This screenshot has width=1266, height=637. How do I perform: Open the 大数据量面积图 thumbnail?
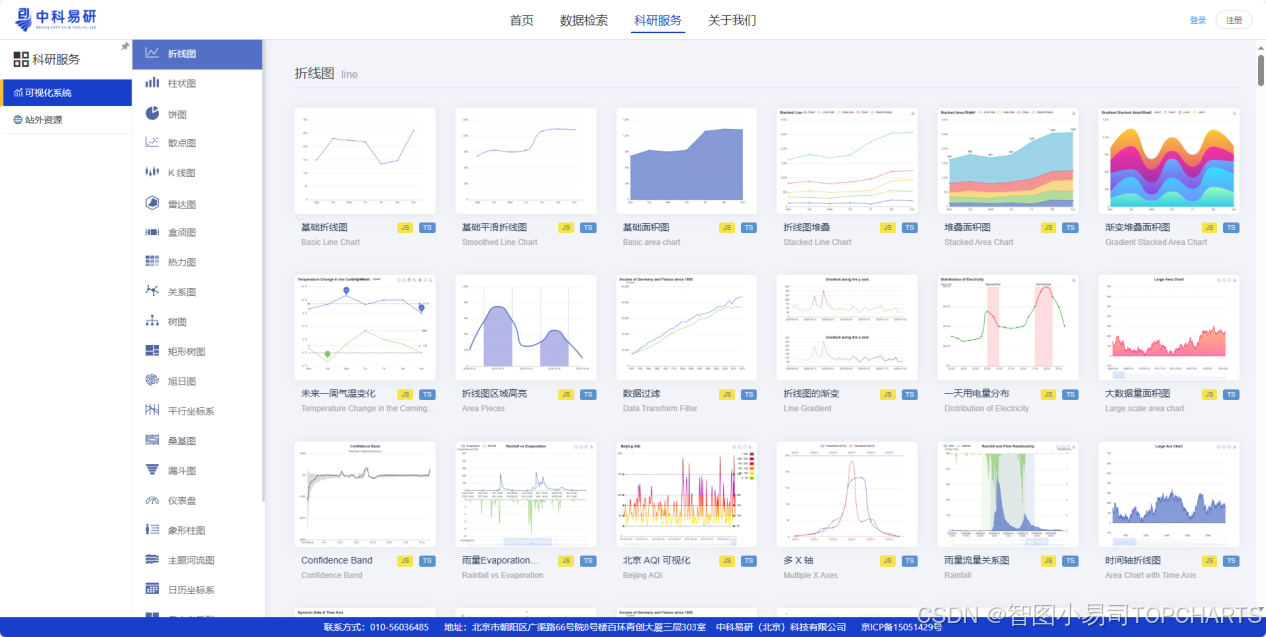tap(1169, 328)
